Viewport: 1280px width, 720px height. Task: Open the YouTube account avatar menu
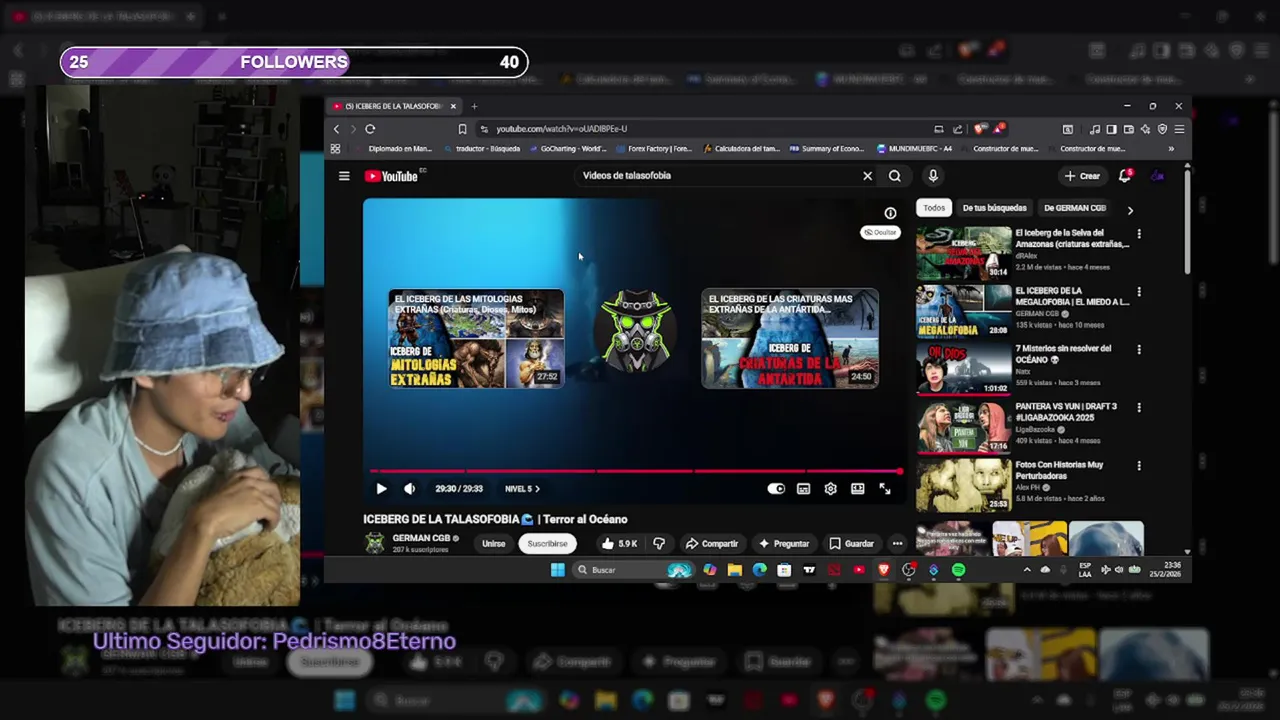(1157, 176)
